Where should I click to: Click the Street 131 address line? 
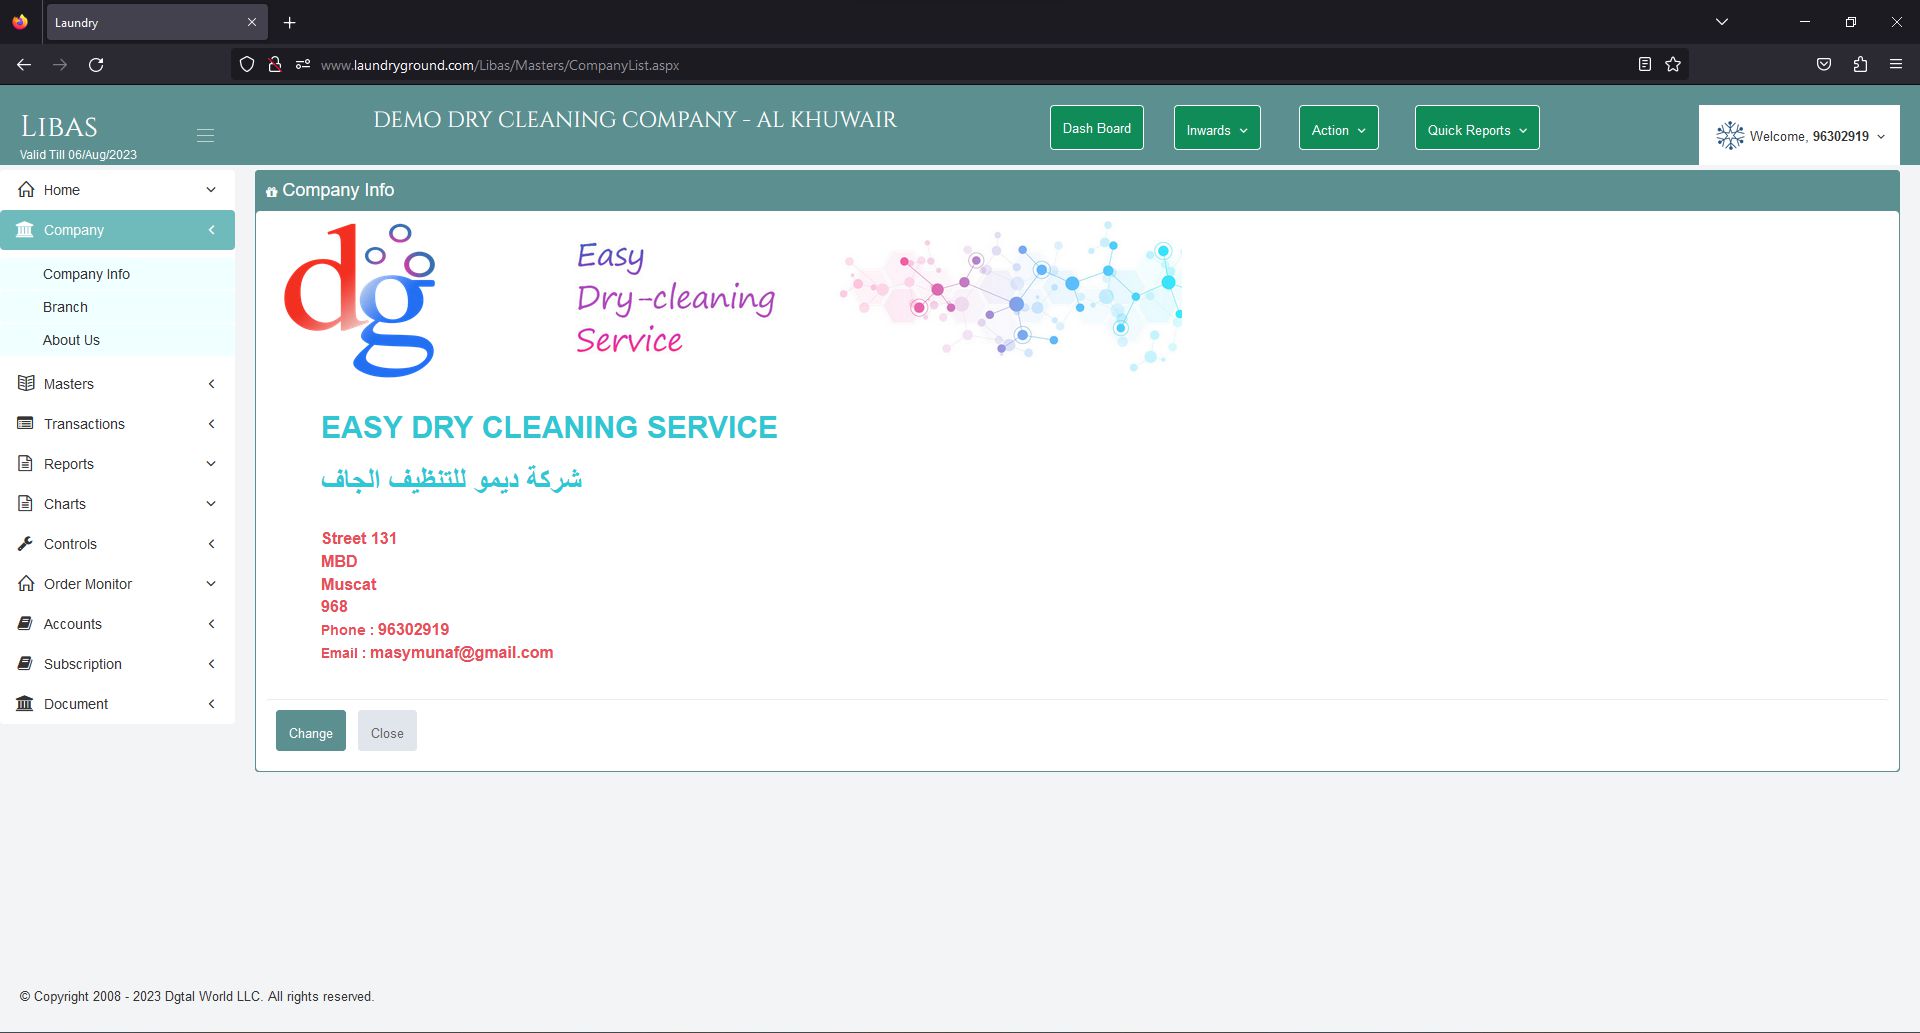359,538
